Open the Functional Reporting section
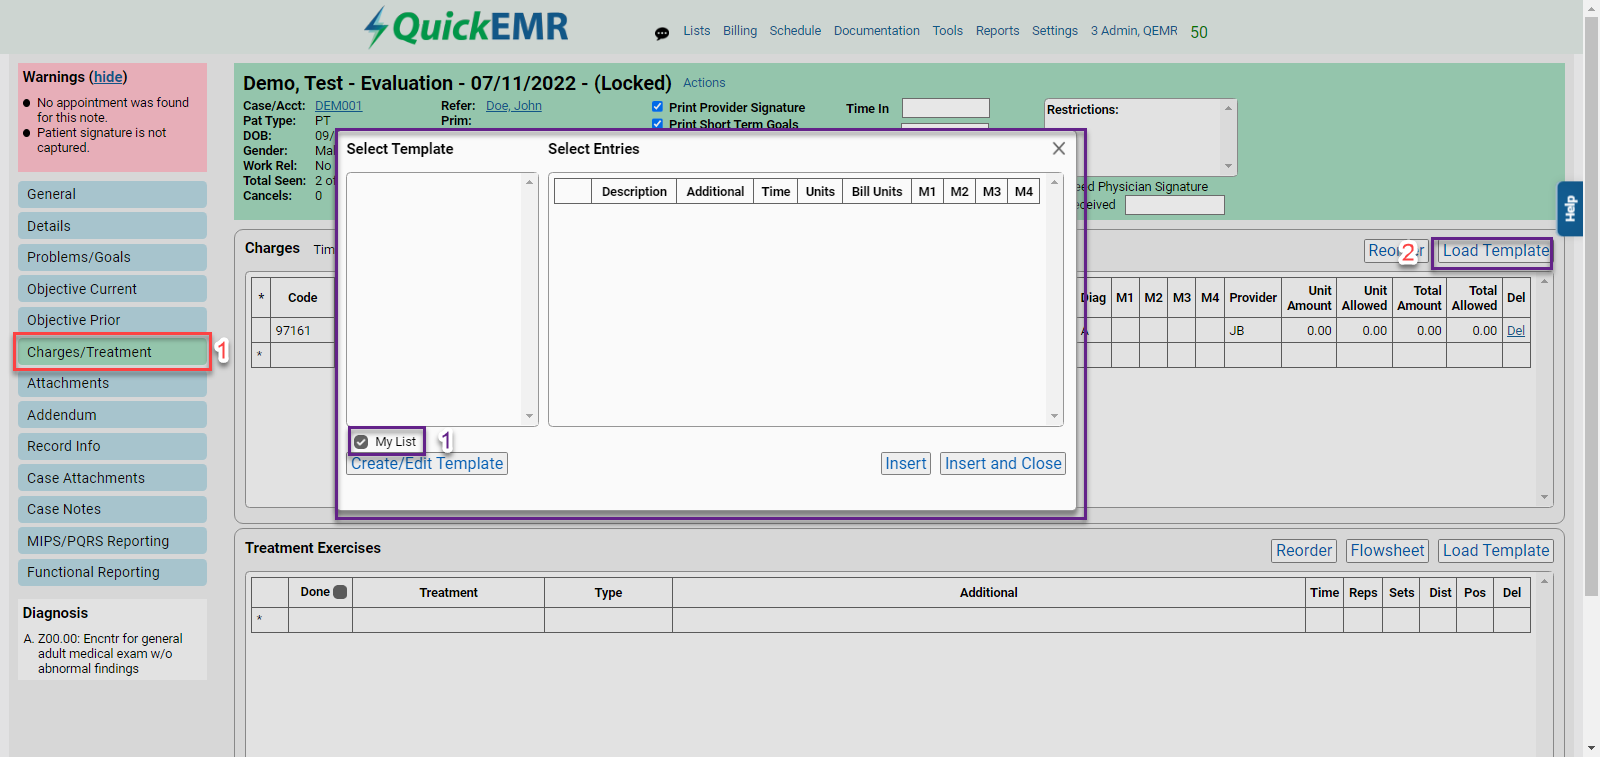1600x757 pixels. pos(112,572)
